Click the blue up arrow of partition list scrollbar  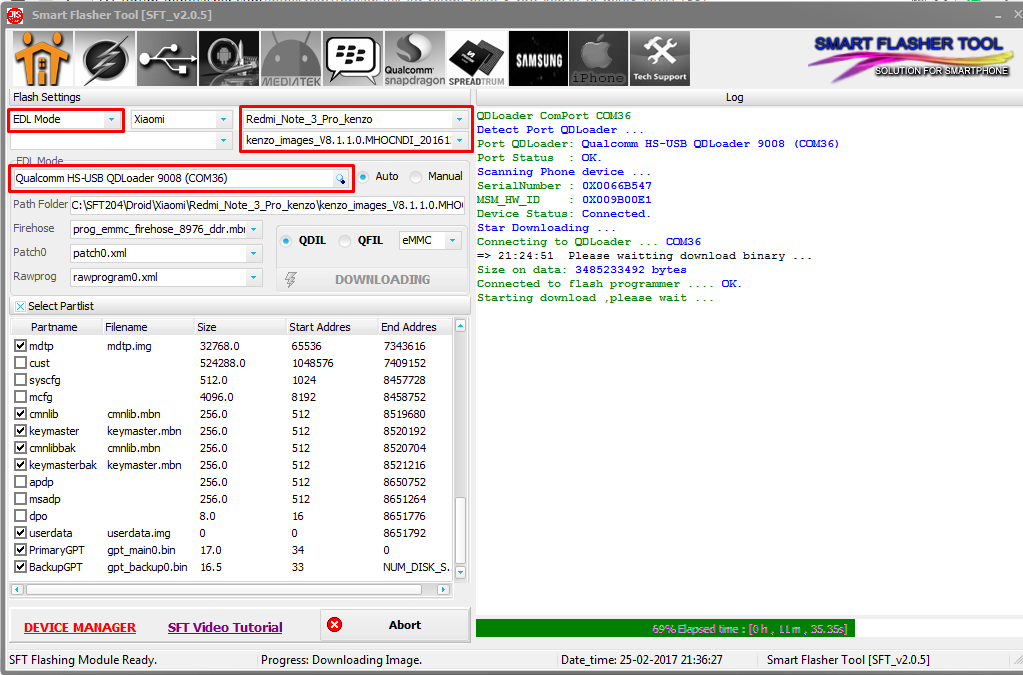point(460,325)
